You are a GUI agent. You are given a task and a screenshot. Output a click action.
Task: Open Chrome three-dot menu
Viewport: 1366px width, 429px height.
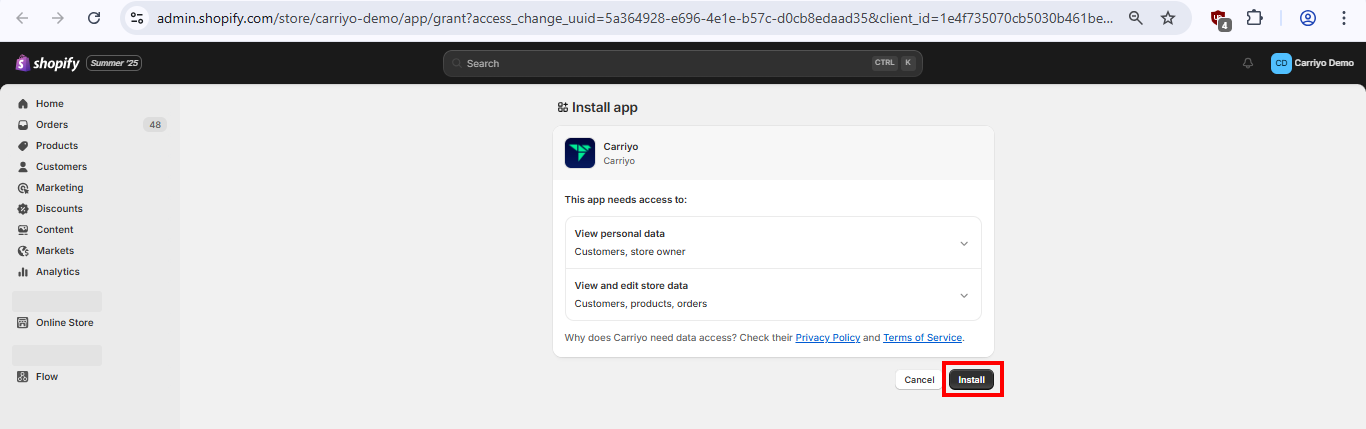(x=1344, y=18)
